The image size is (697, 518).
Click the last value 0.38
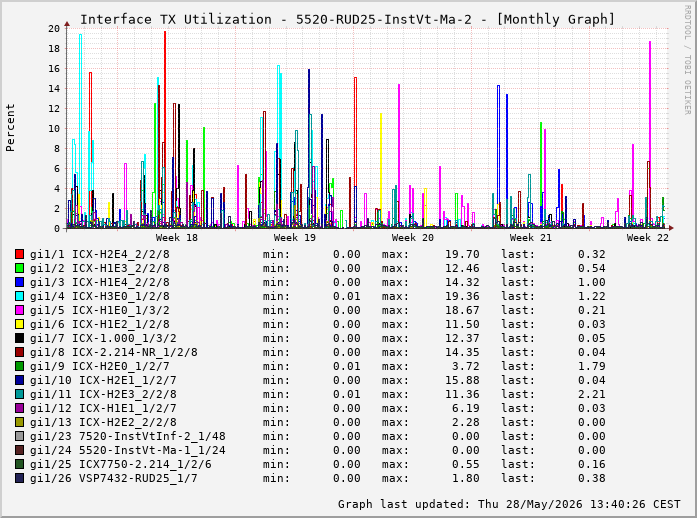click(592, 478)
